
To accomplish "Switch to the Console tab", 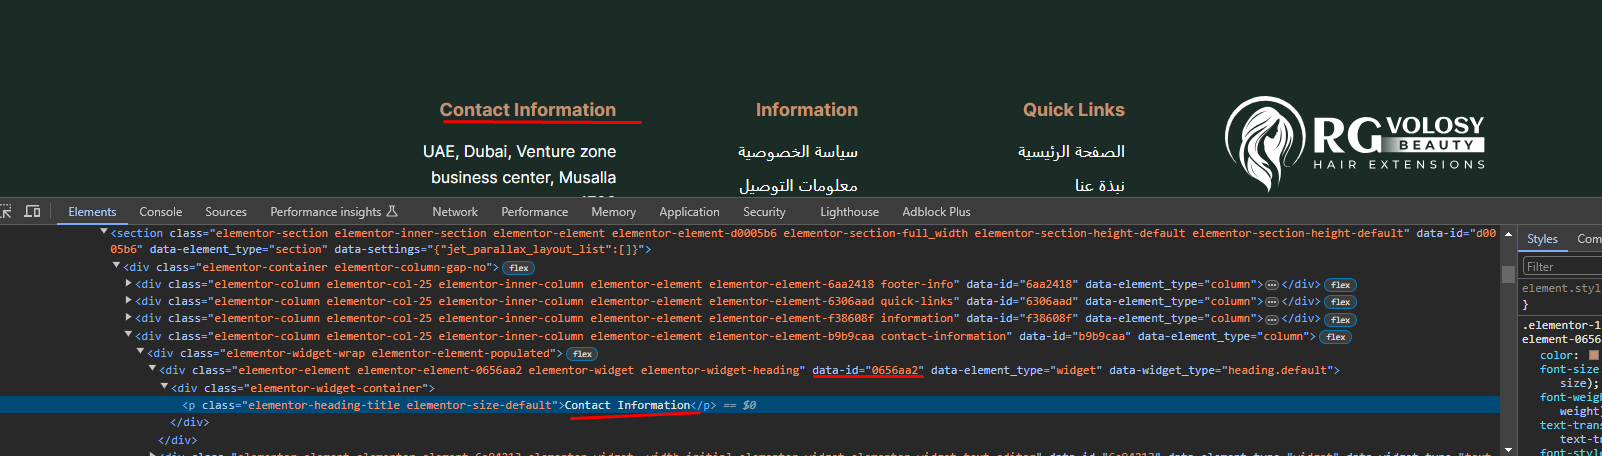I will click(160, 212).
